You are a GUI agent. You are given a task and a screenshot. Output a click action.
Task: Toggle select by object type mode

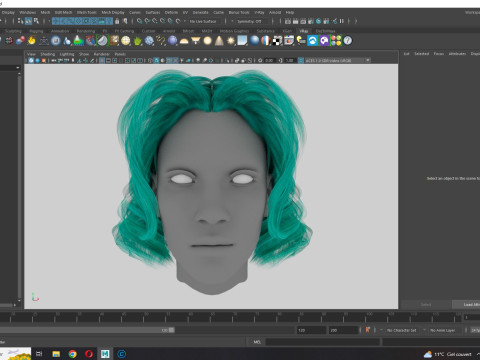[x=28, y=21]
